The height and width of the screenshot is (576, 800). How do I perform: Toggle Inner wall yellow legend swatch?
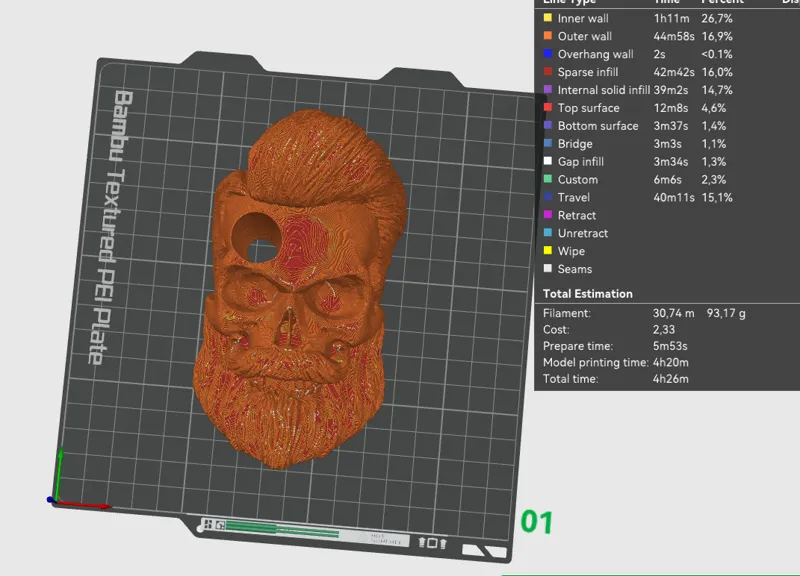(x=547, y=18)
